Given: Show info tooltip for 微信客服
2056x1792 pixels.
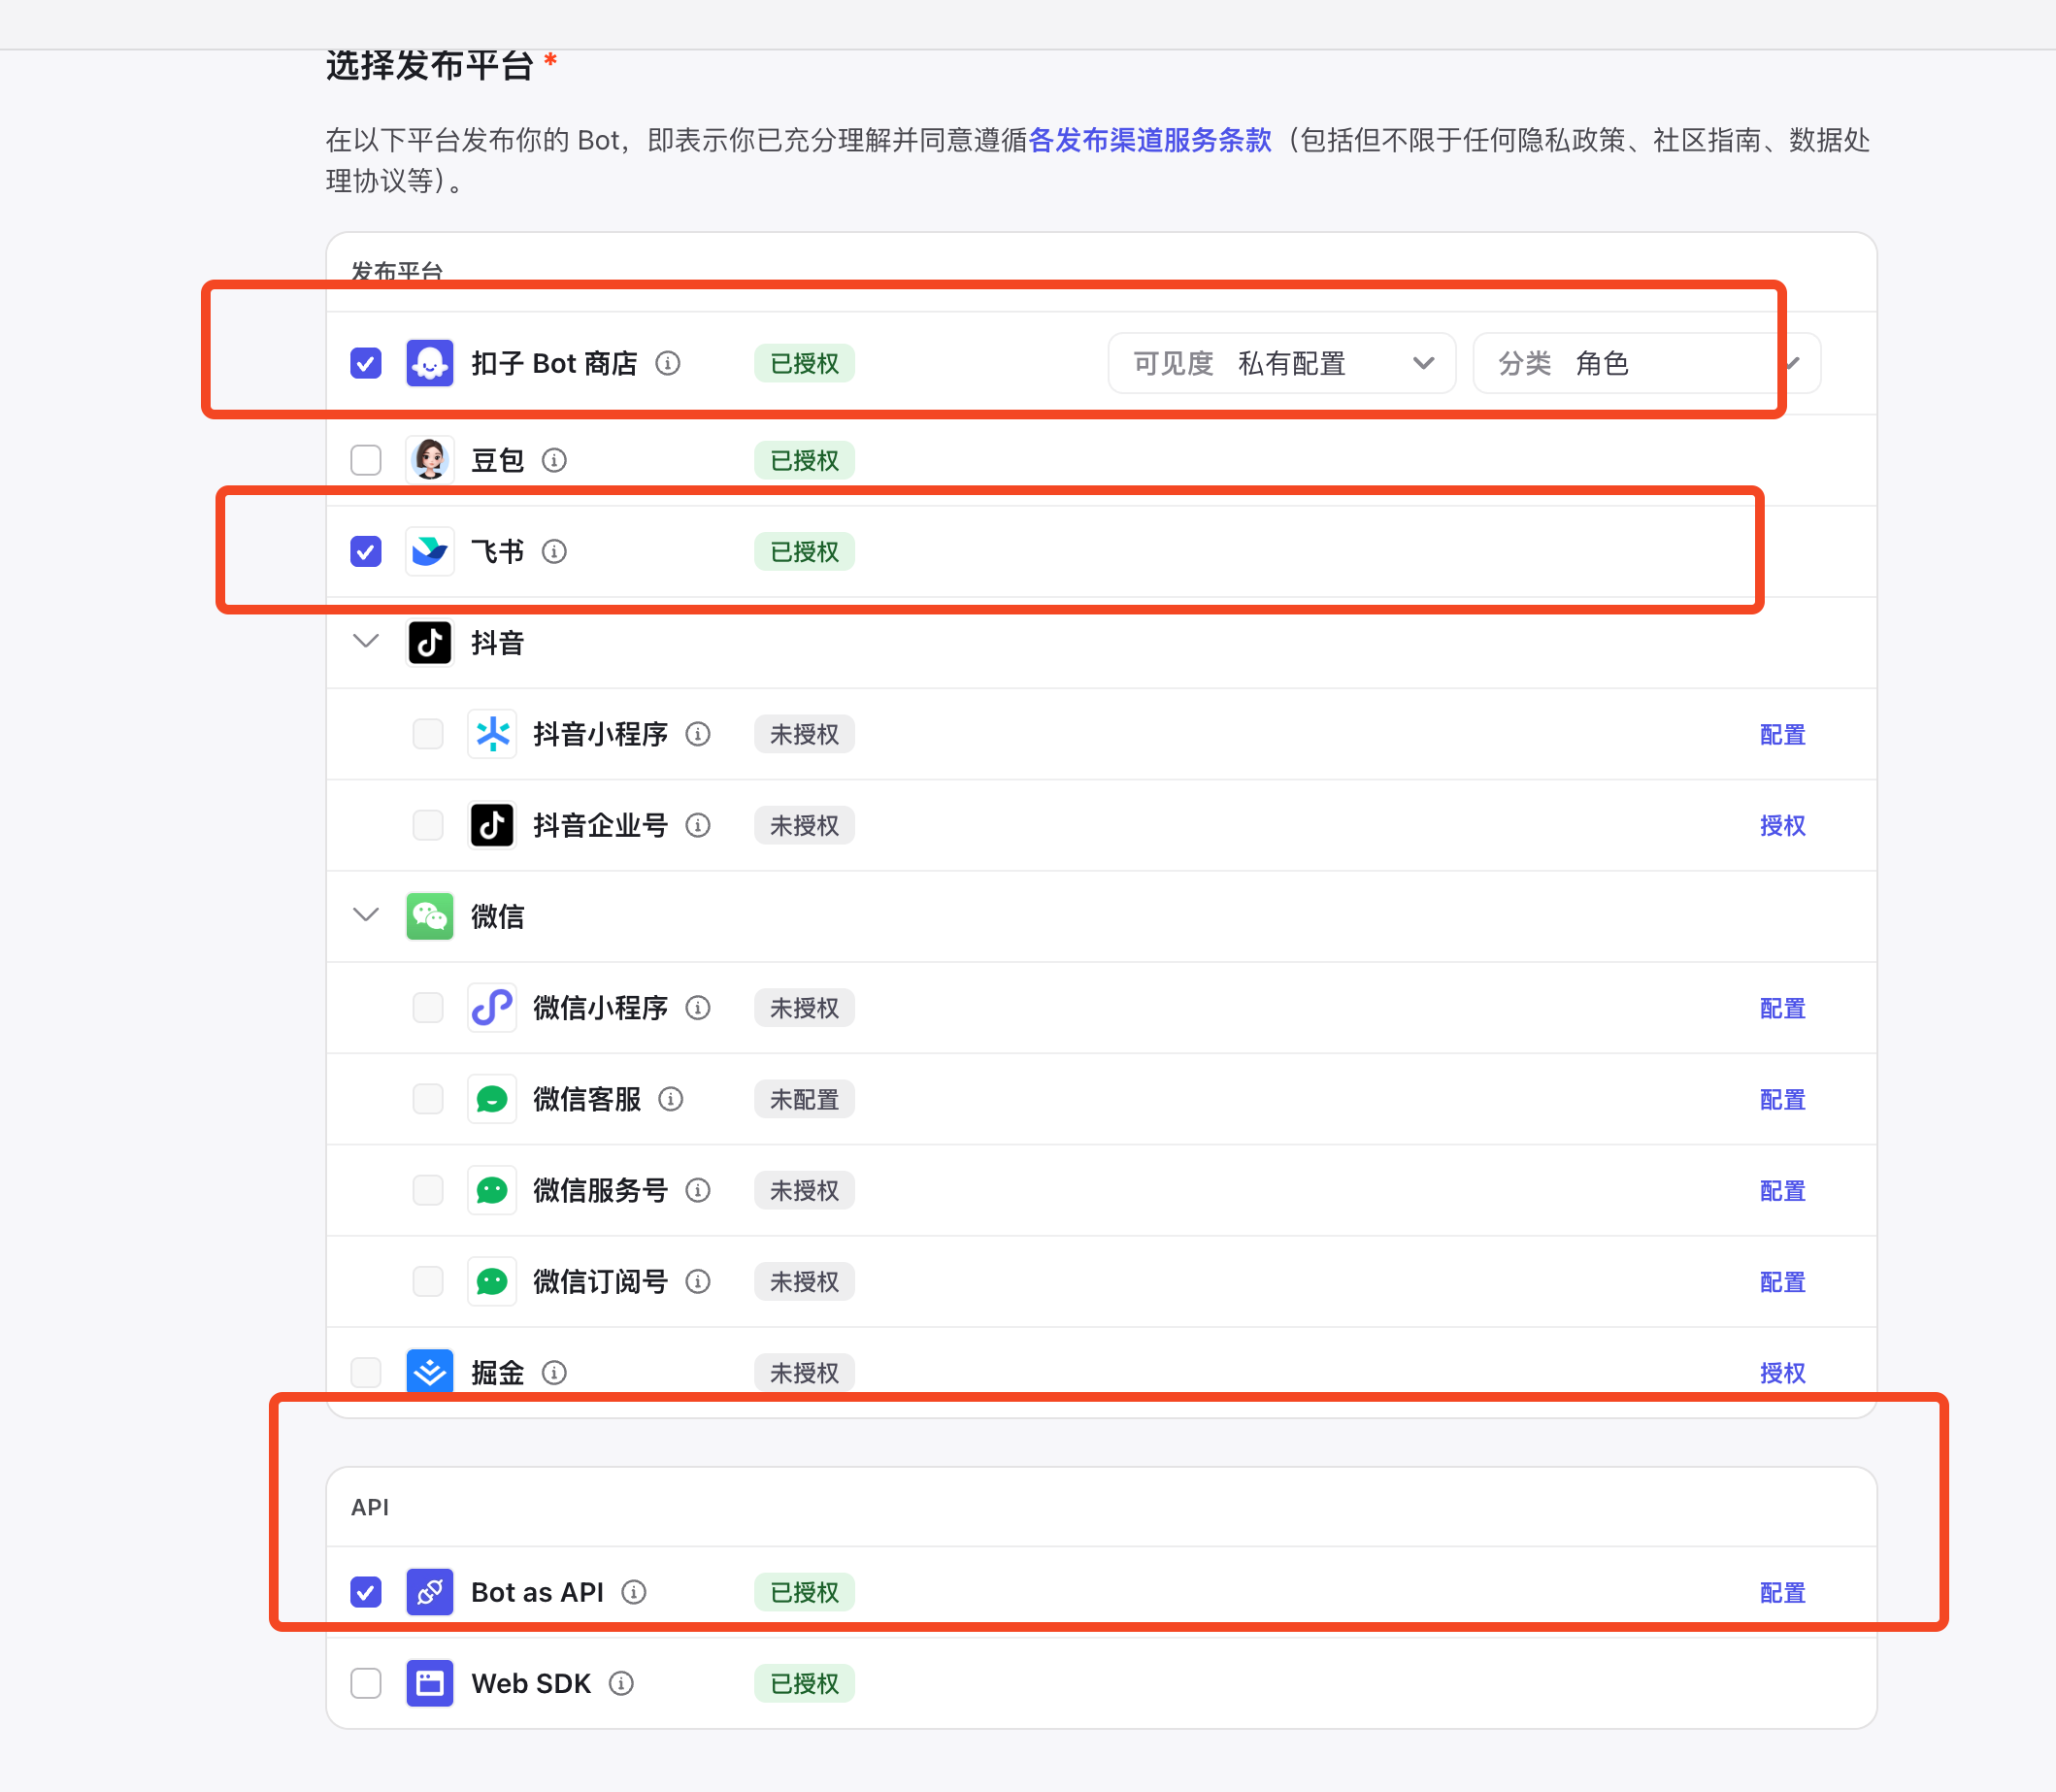Looking at the screenshot, I should point(671,1099).
